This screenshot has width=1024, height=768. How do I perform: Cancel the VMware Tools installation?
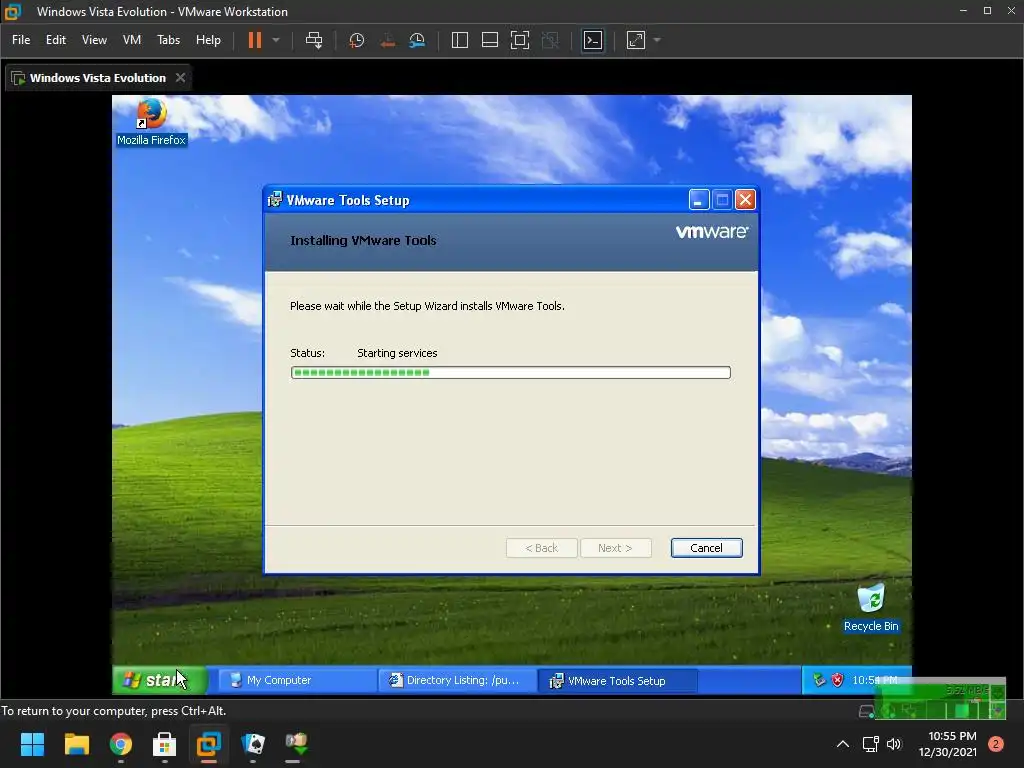click(706, 548)
